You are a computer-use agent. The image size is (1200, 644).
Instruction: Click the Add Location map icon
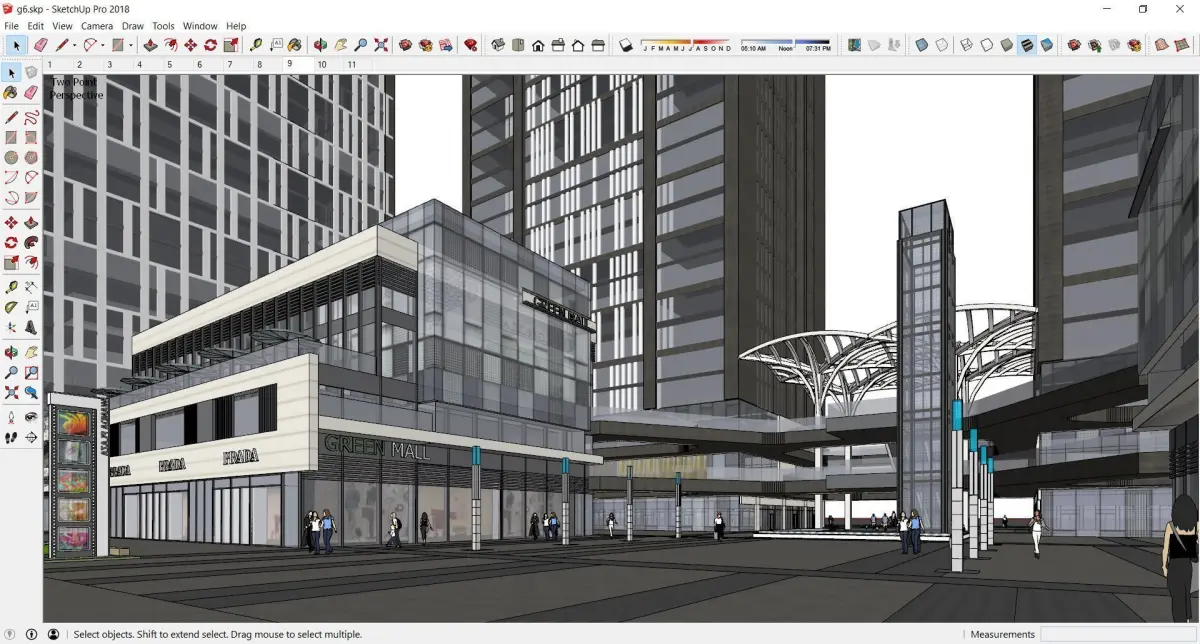[x=853, y=45]
